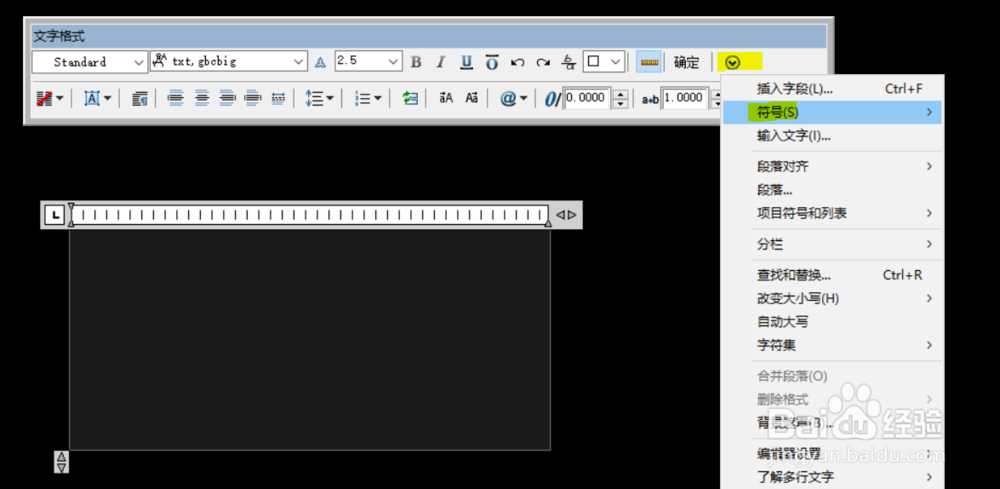
Task: Click the tracking 1.0000 input field
Action: click(684, 98)
